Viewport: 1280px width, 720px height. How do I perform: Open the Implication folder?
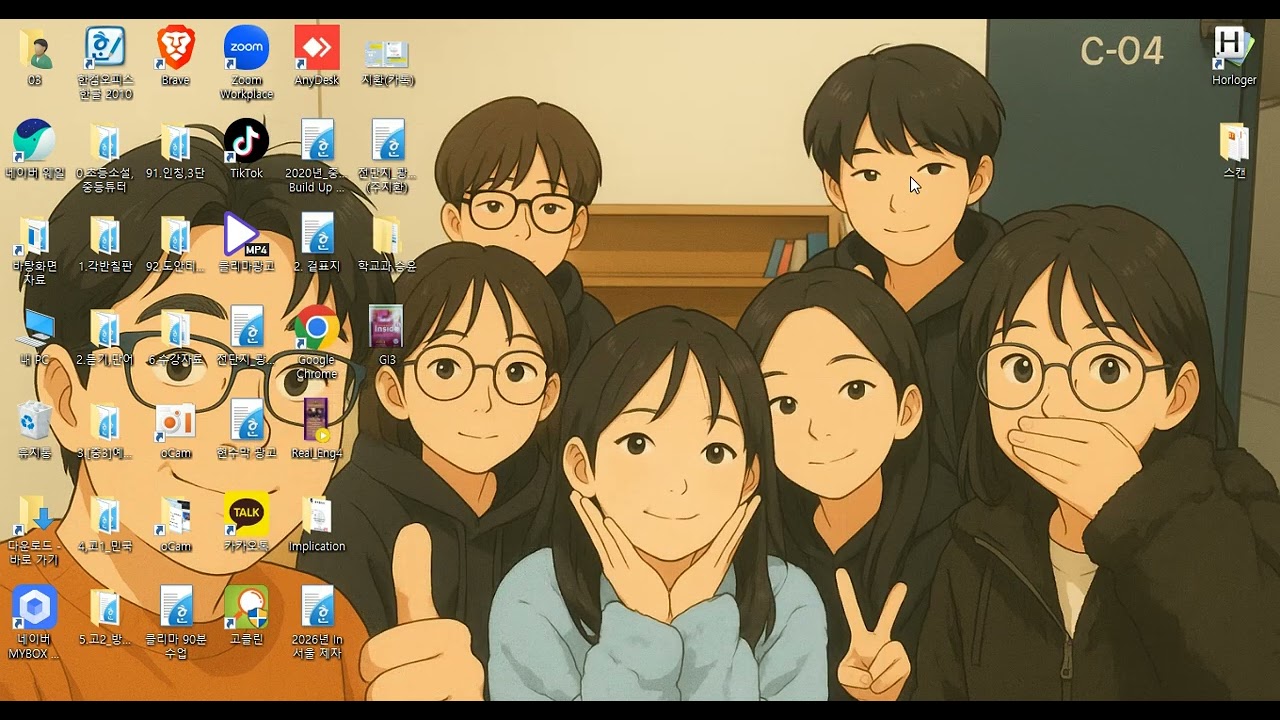[x=317, y=523]
